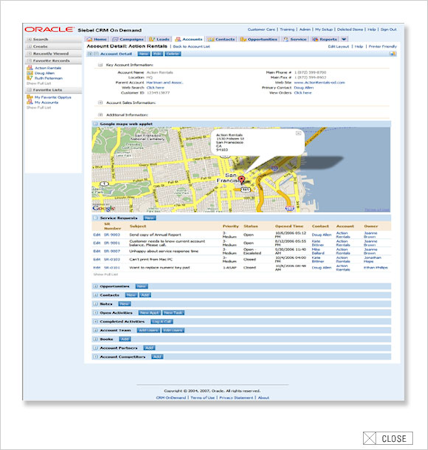Open Printer Friendly view
This screenshot has height=450, width=428.
[x=383, y=47]
